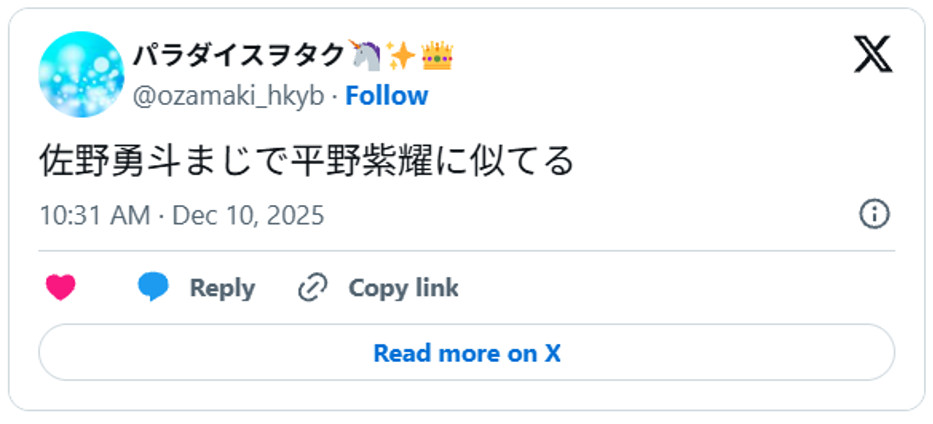Screen dimensions: 933x424
Task: Visit the @ozamaki_hkyb handle
Action: click(228, 96)
